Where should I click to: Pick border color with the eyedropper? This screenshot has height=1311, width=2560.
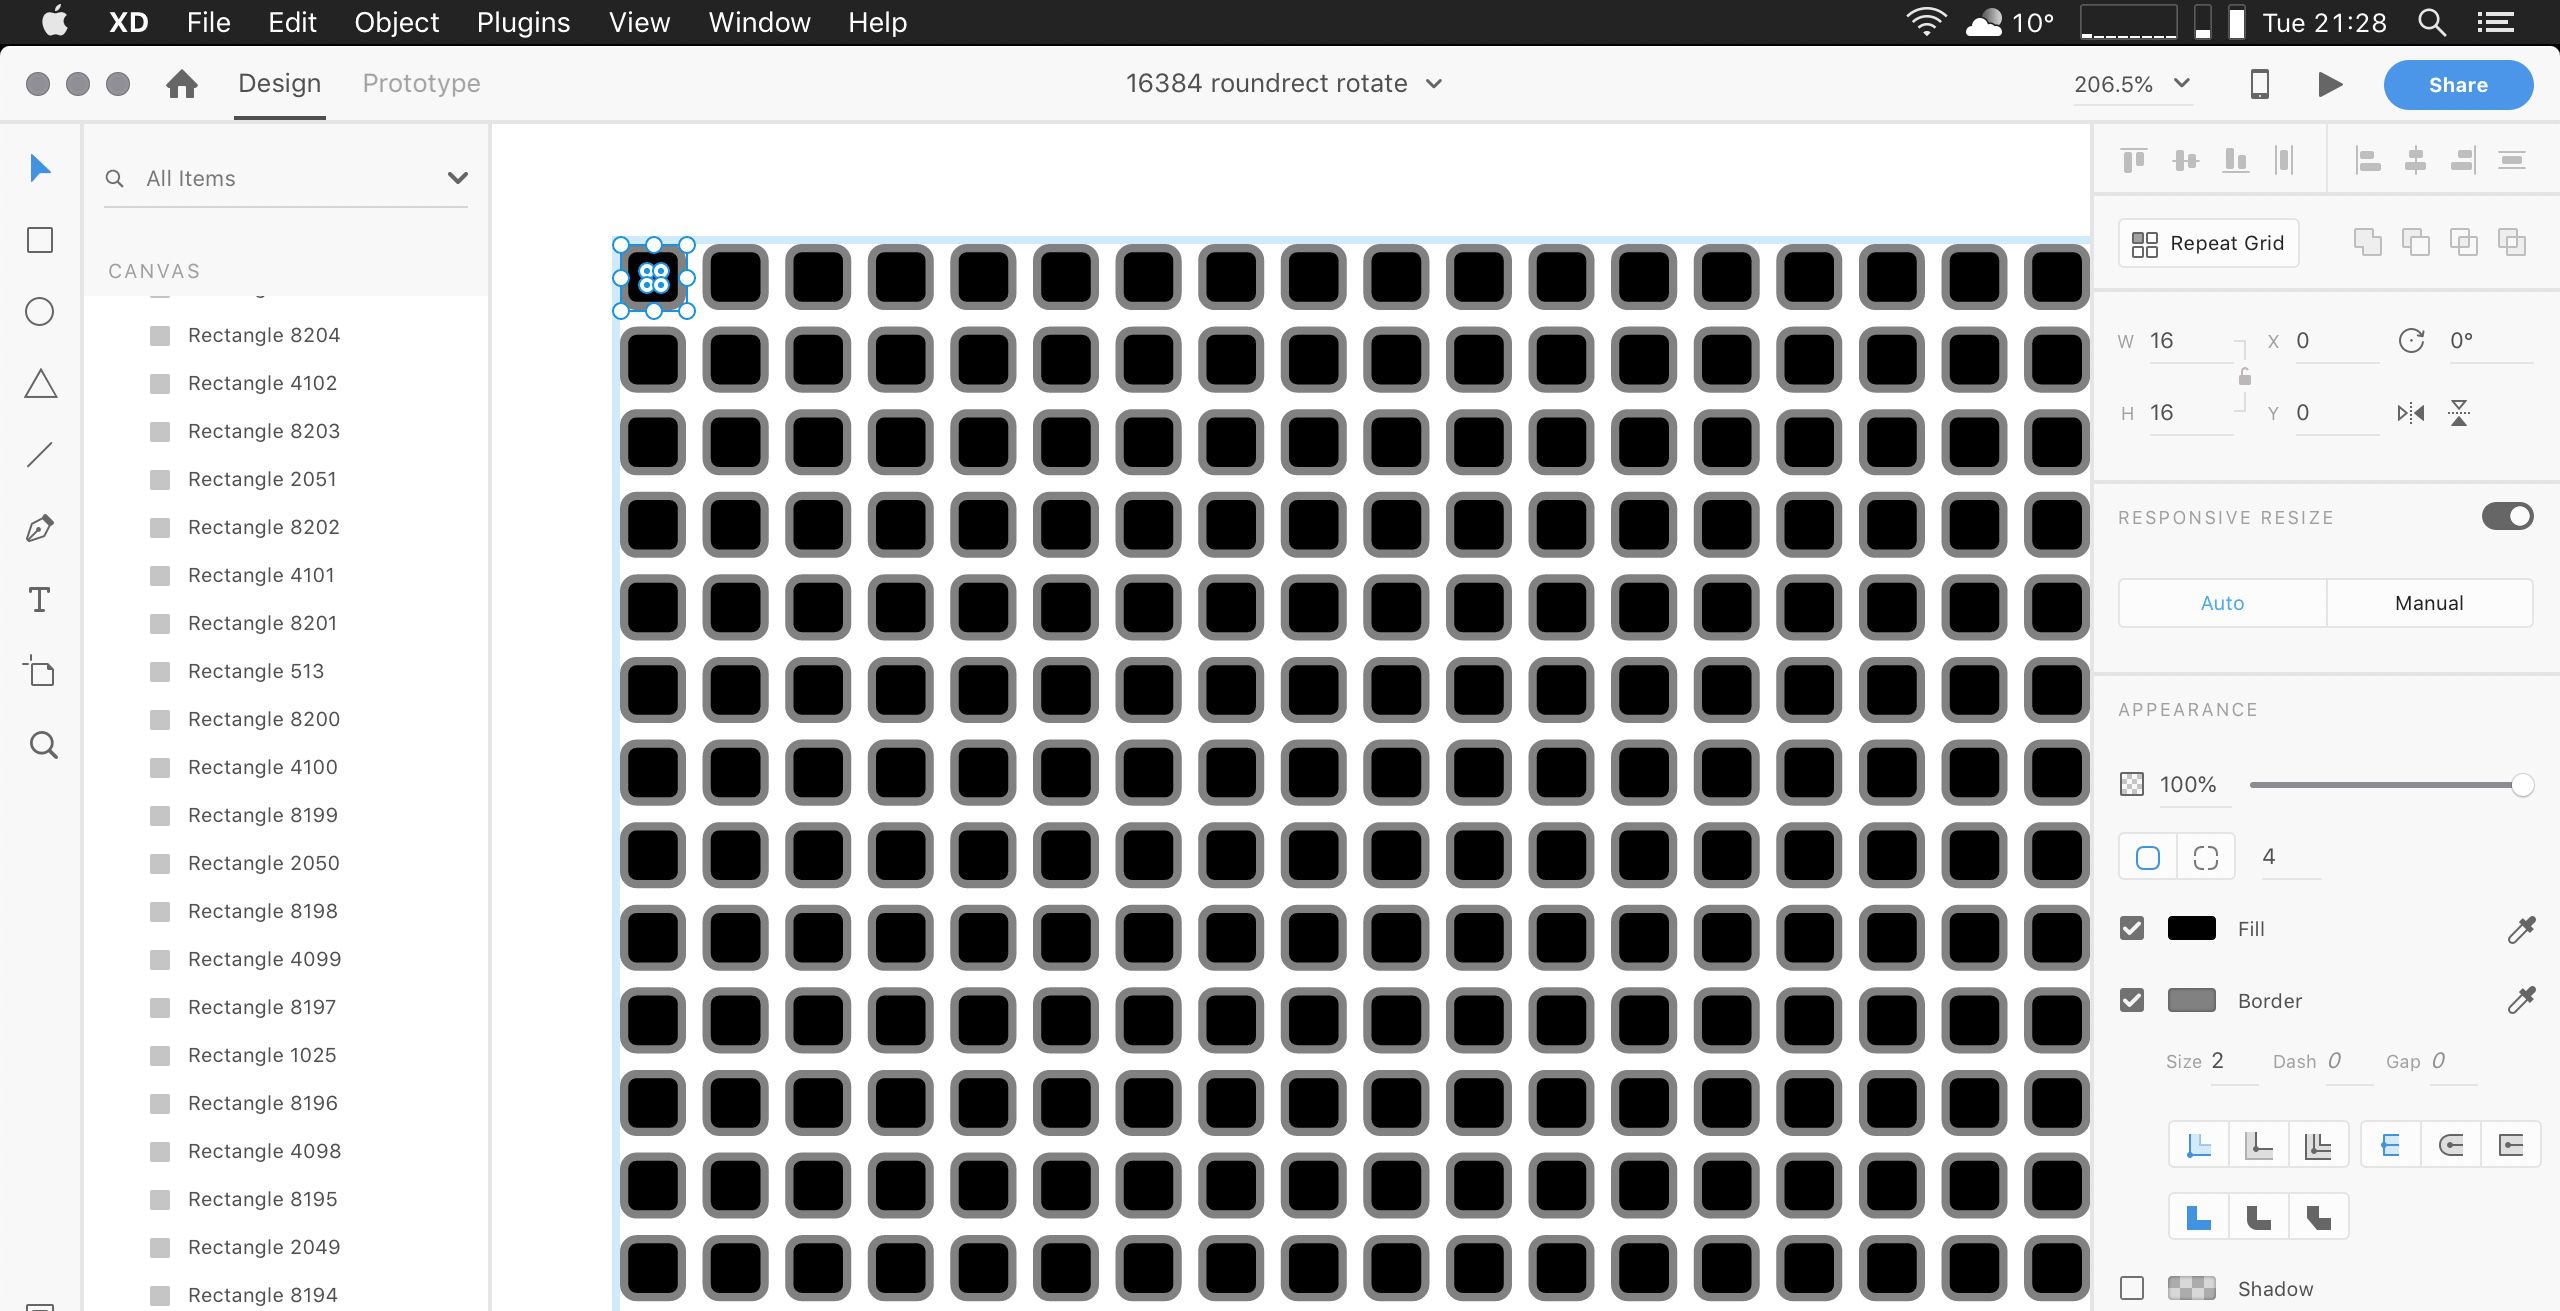tap(2522, 999)
